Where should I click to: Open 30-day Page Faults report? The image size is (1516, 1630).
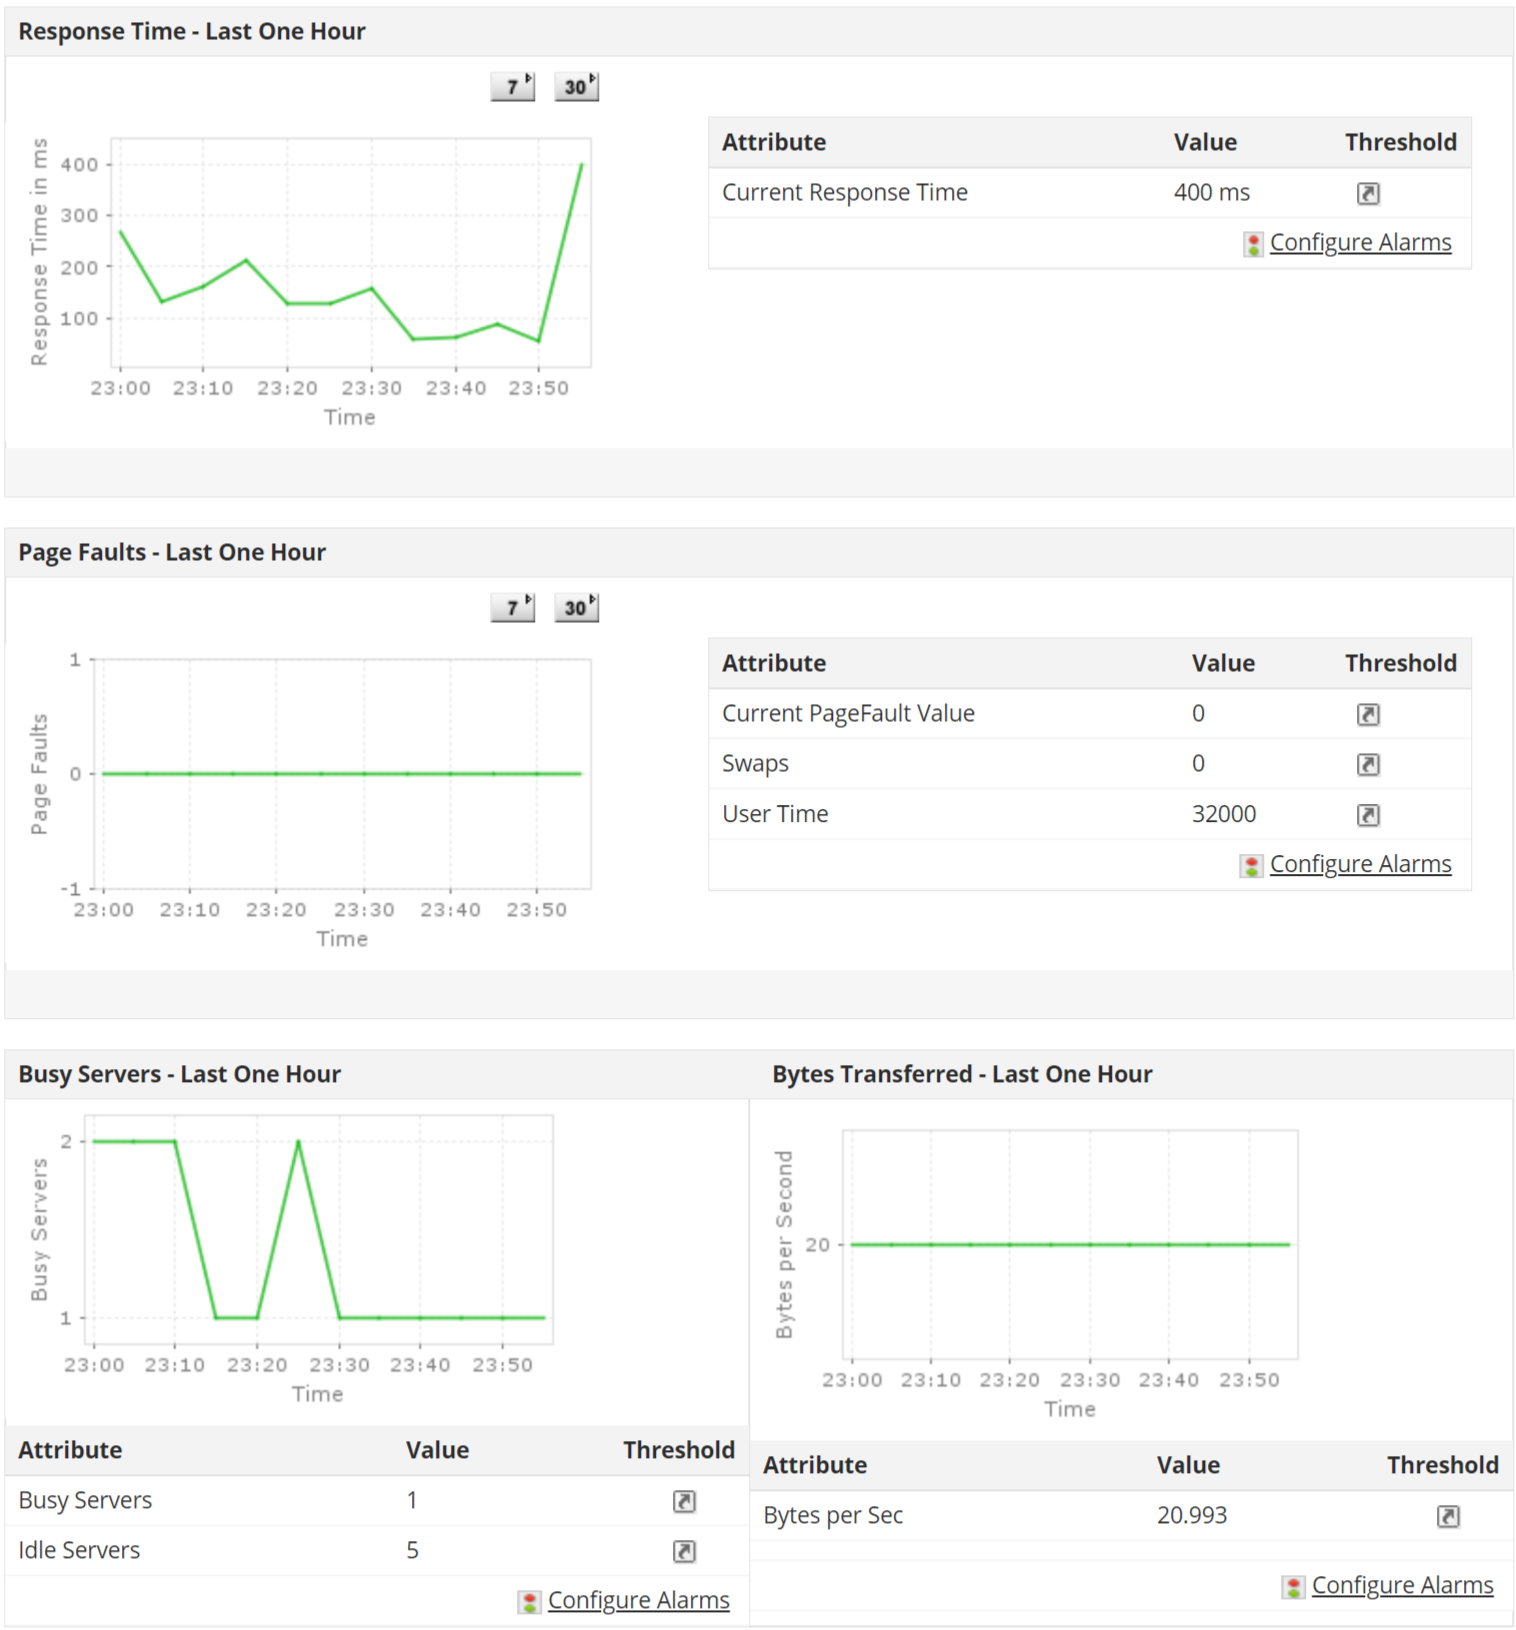point(576,608)
